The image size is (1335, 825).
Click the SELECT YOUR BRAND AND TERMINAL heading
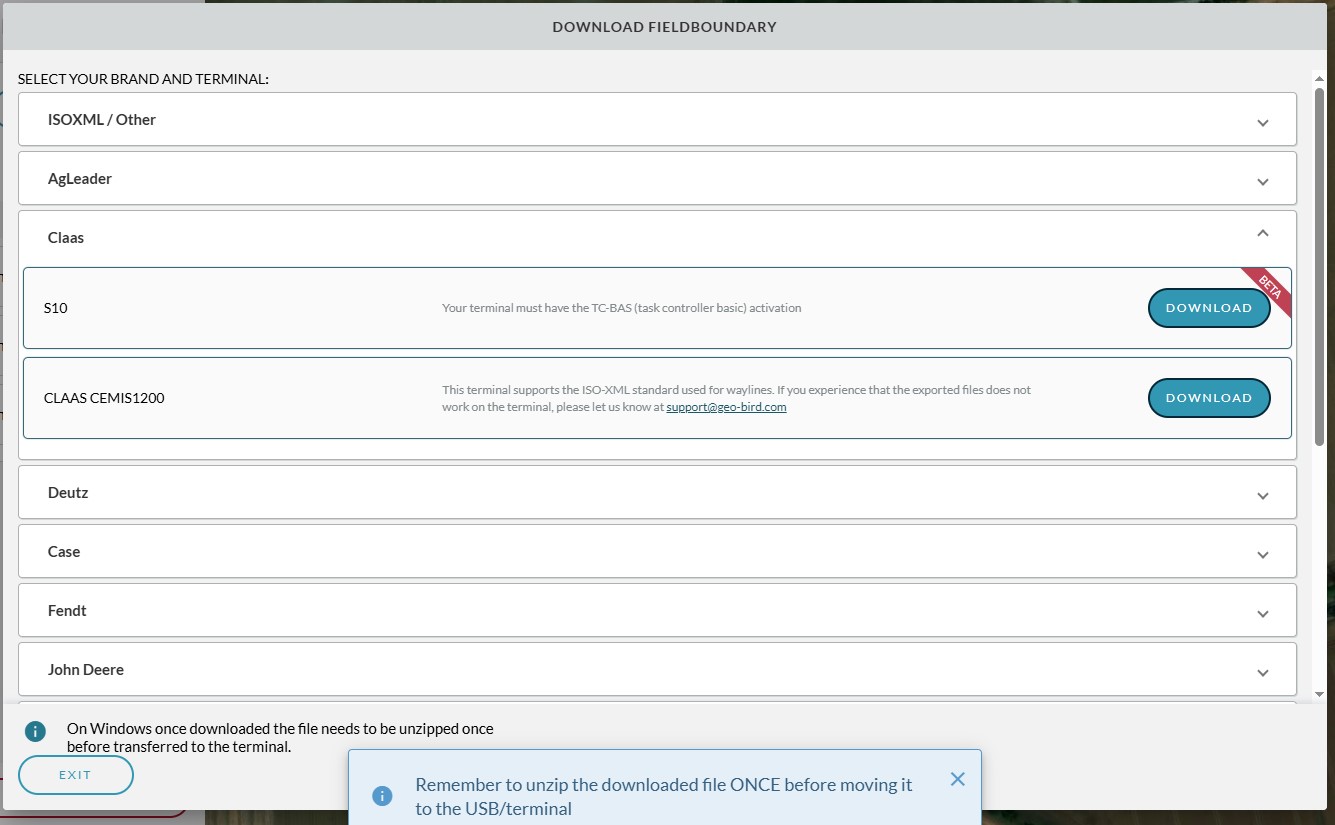click(143, 78)
